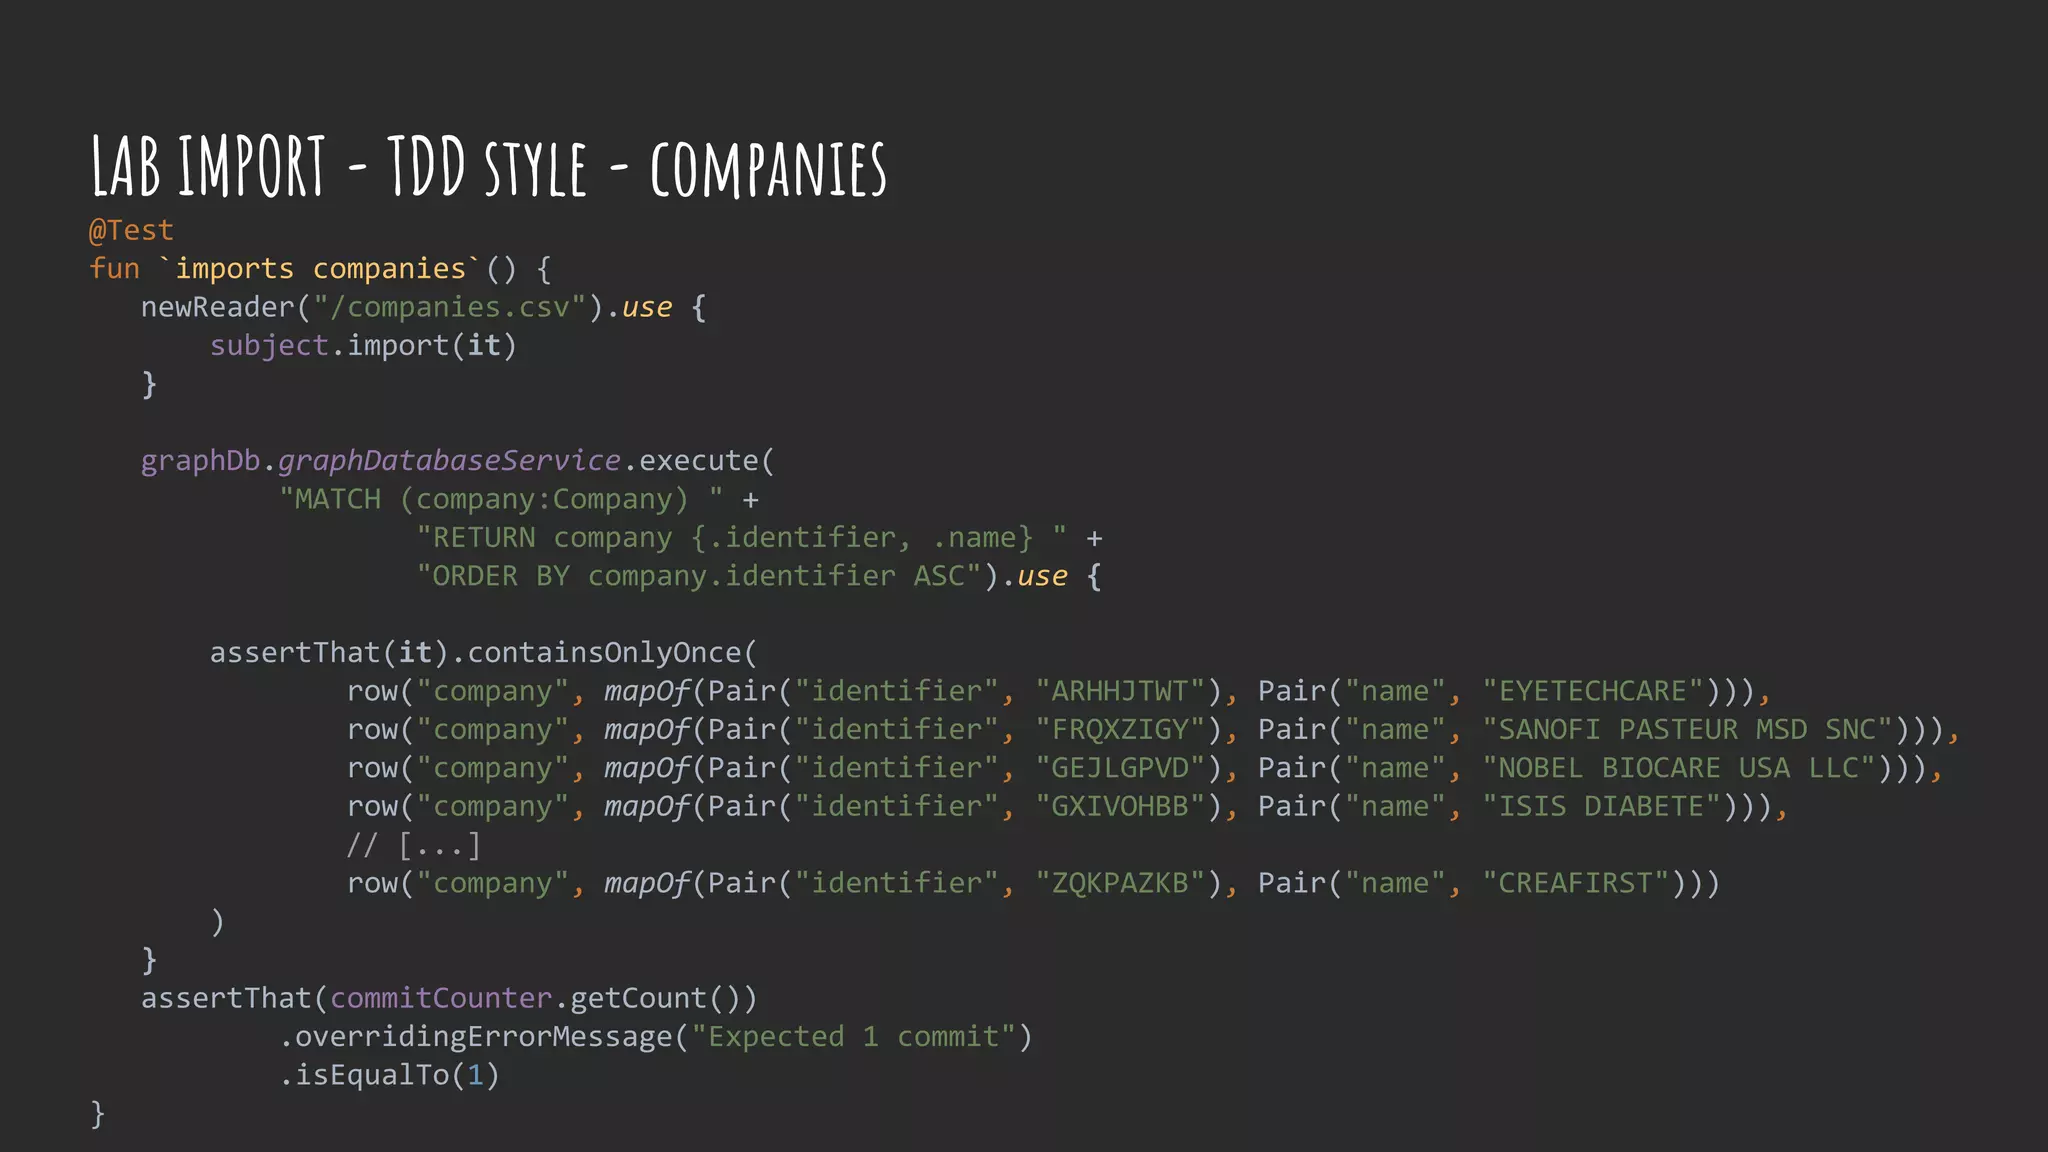
Task: Click the "ORDER BY company.identifier ASC" string
Action: [x=699, y=576]
